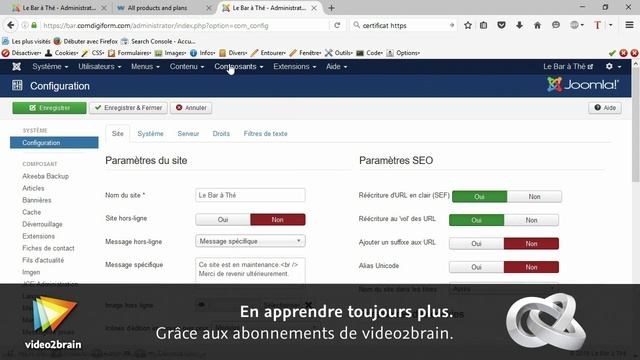Click the Message spécifique text area
This screenshot has height=360, width=640.
[x=250, y=271]
